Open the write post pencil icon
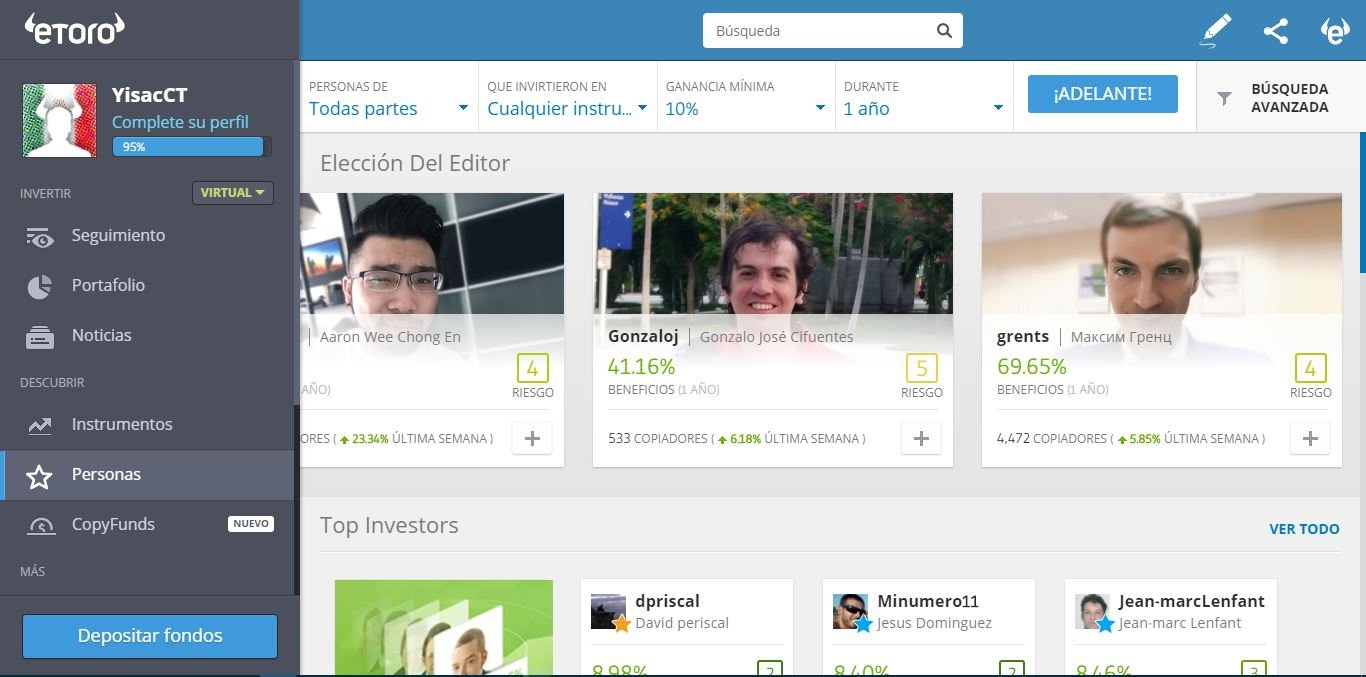Image resolution: width=1366 pixels, height=677 pixels. coord(1216,31)
